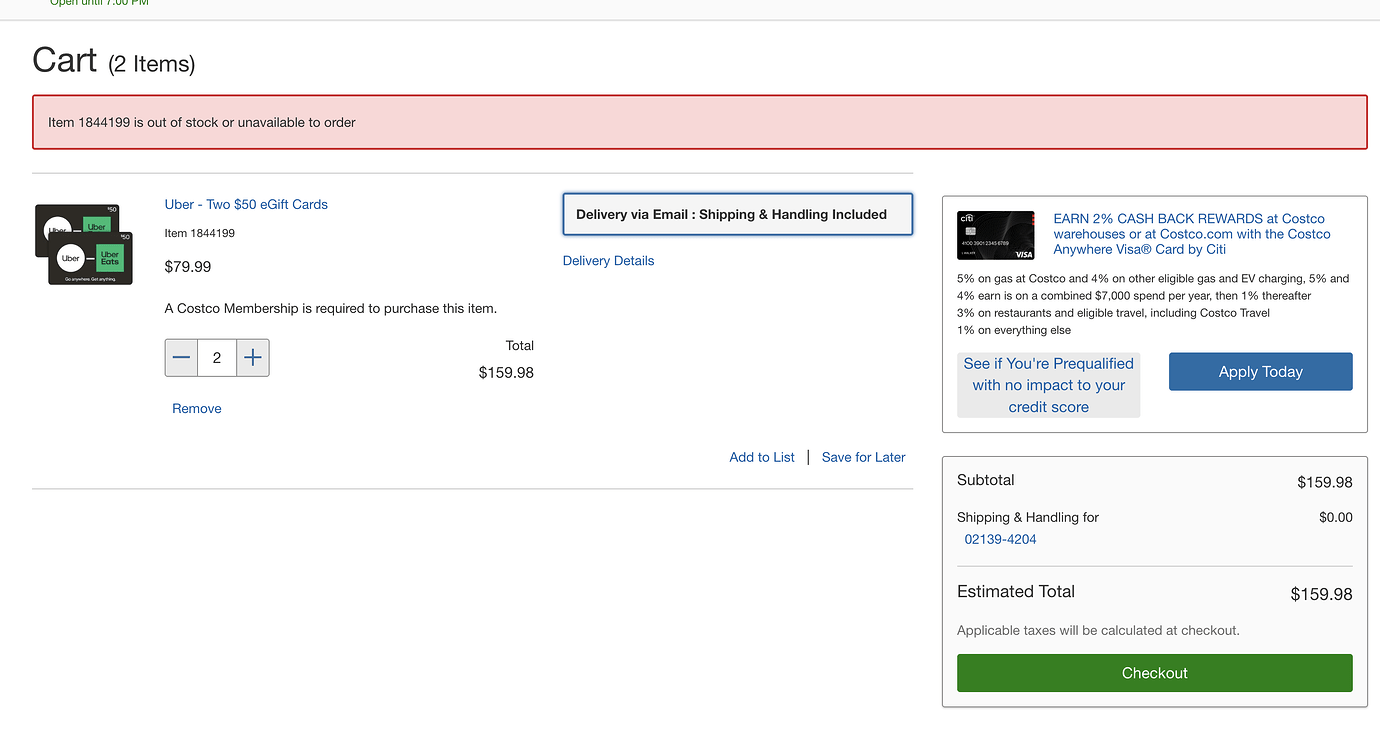Click Add to List
Screen dimensions: 1380x746
pyautogui.click(x=761, y=457)
